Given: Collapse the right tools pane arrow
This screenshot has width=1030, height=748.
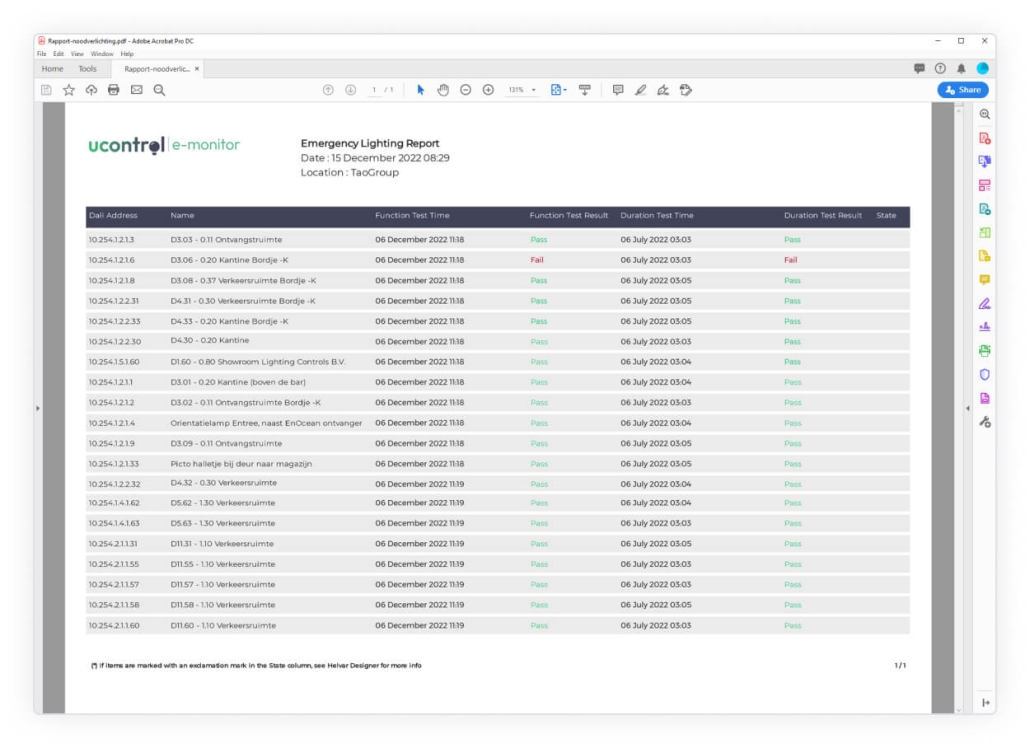Looking at the screenshot, I should coord(968,408).
